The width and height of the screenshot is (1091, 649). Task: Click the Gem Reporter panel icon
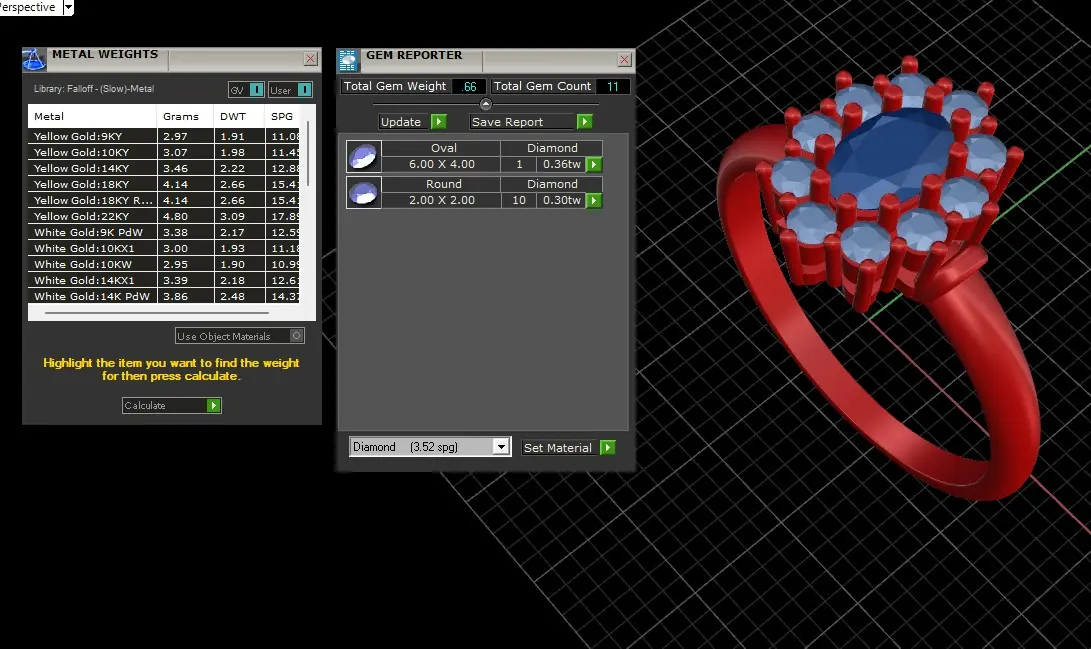(x=348, y=61)
